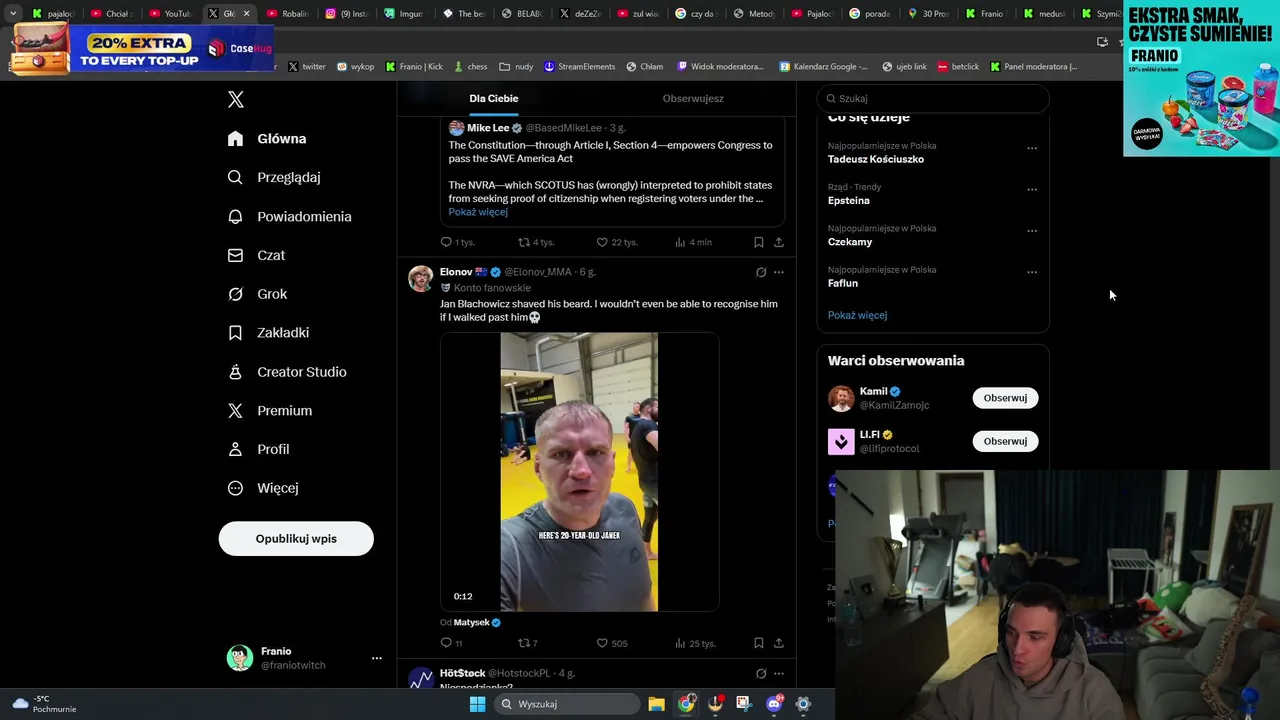Follow Kamil with Obserwuj button
The width and height of the screenshot is (1280, 720).
click(x=1005, y=398)
